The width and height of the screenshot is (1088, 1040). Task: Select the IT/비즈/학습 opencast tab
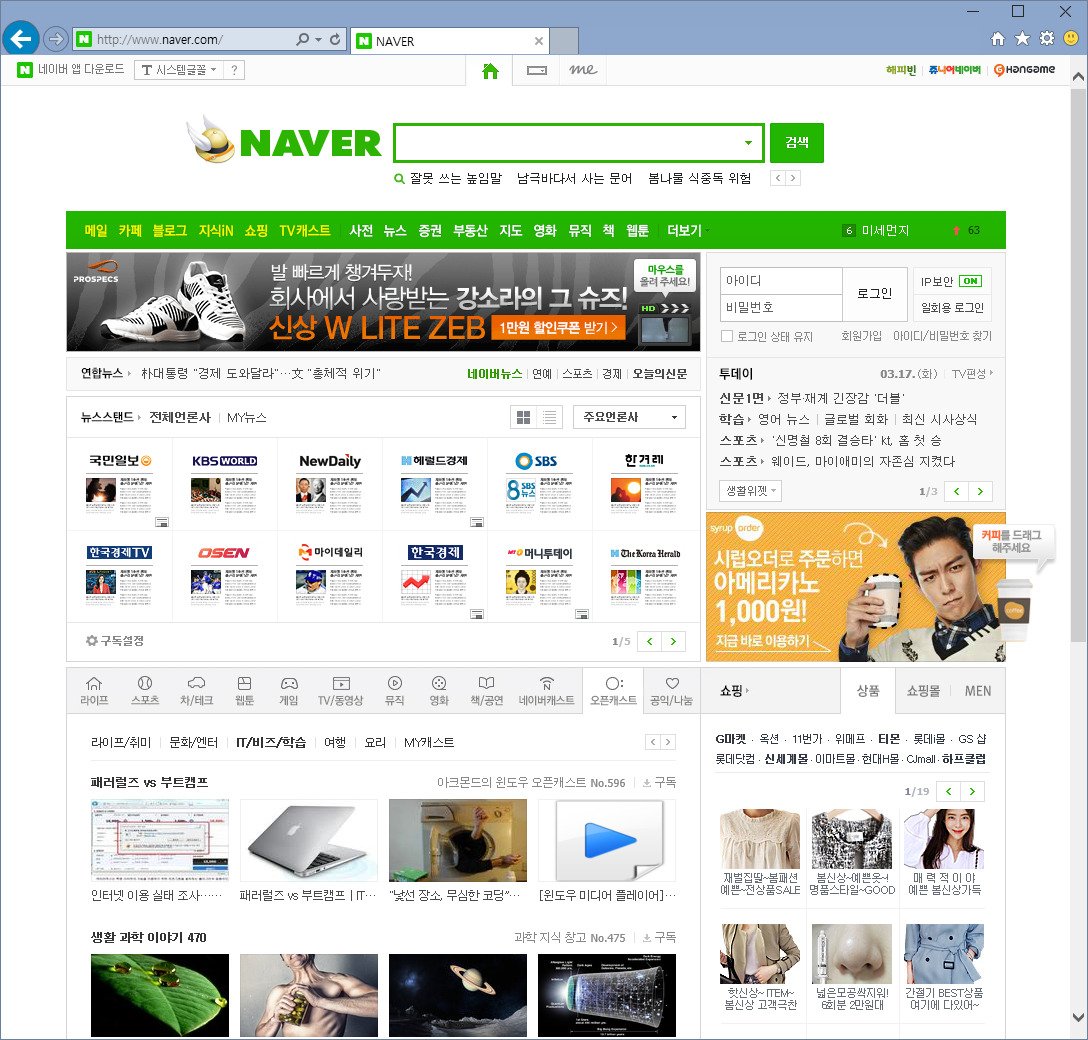pyautogui.click(x=271, y=742)
